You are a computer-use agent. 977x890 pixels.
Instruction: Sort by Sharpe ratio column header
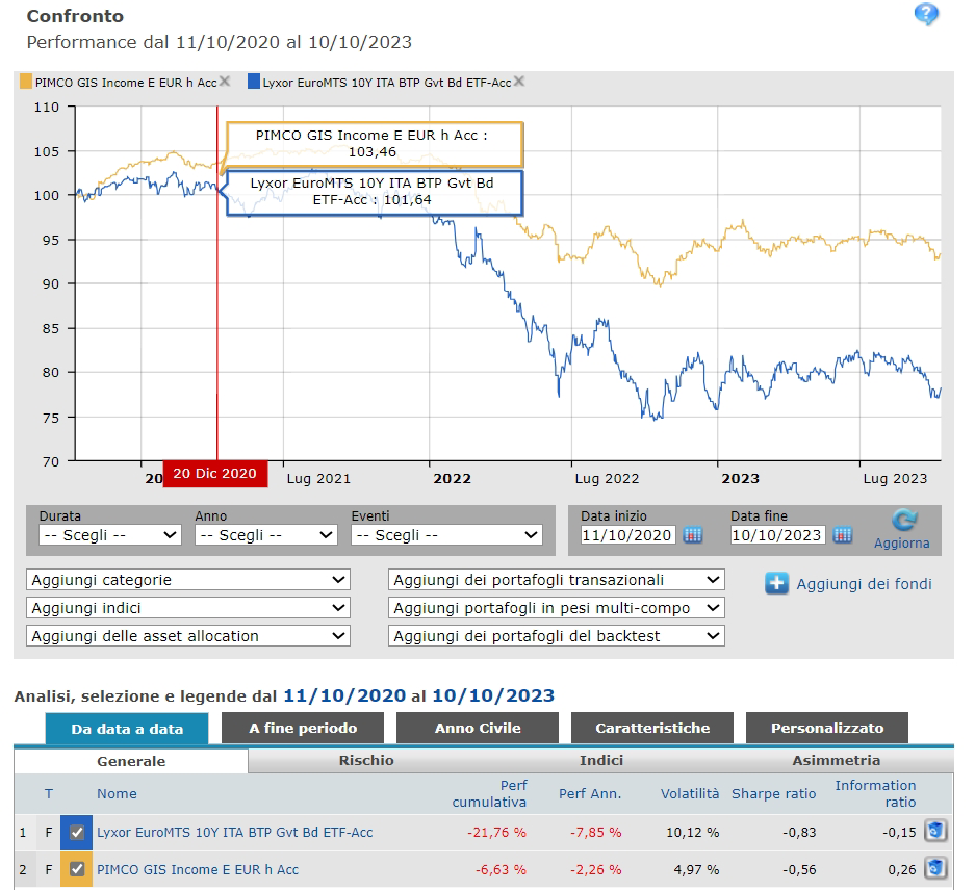[774, 793]
